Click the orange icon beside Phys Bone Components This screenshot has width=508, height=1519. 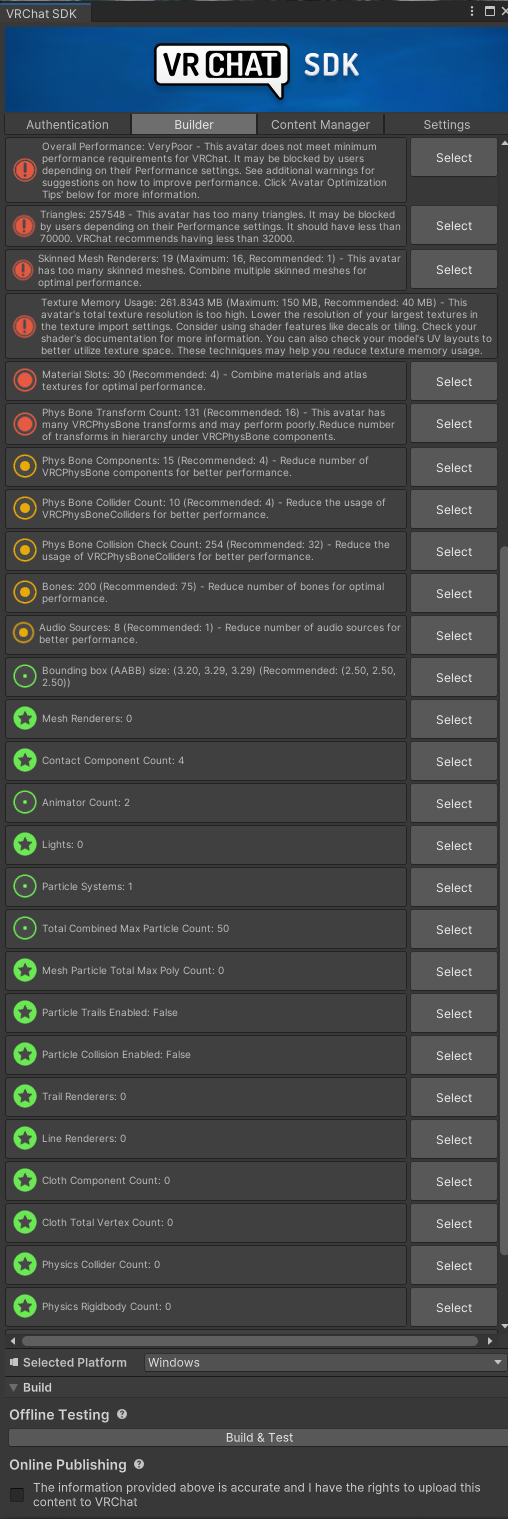coord(24,467)
